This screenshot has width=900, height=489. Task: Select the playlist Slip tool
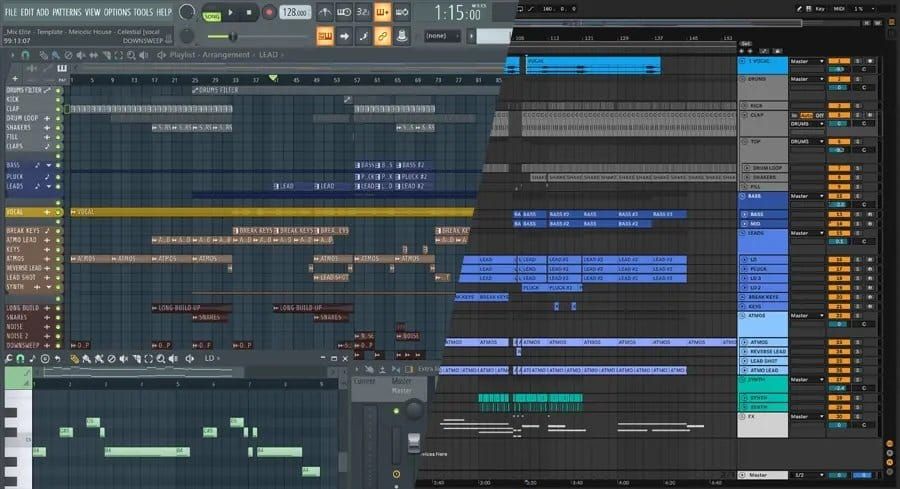[x=94, y=55]
